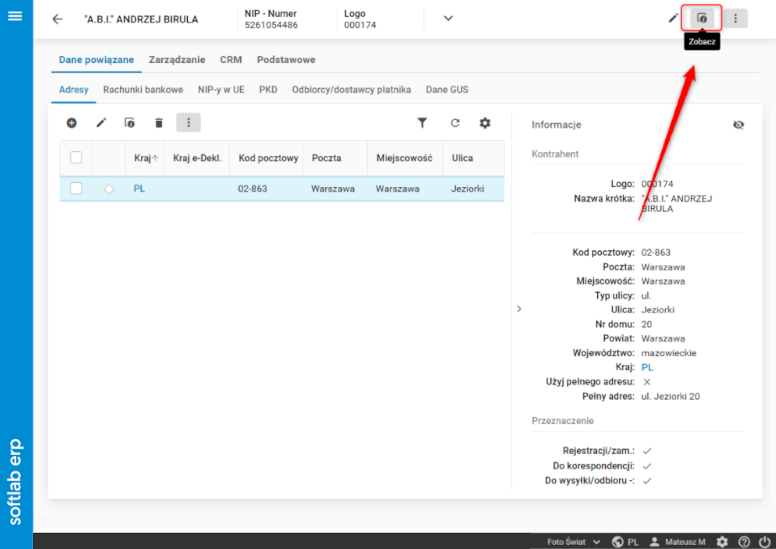Switch to Dane powiązane tab
This screenshot has height=549, width=776.
(x=97, y=60)
